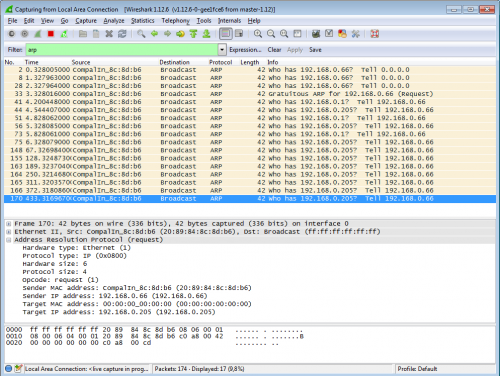This screenshot has width=500, height=376.
Task: Open the filter history dropdown arrow
Action: [222, 50]
